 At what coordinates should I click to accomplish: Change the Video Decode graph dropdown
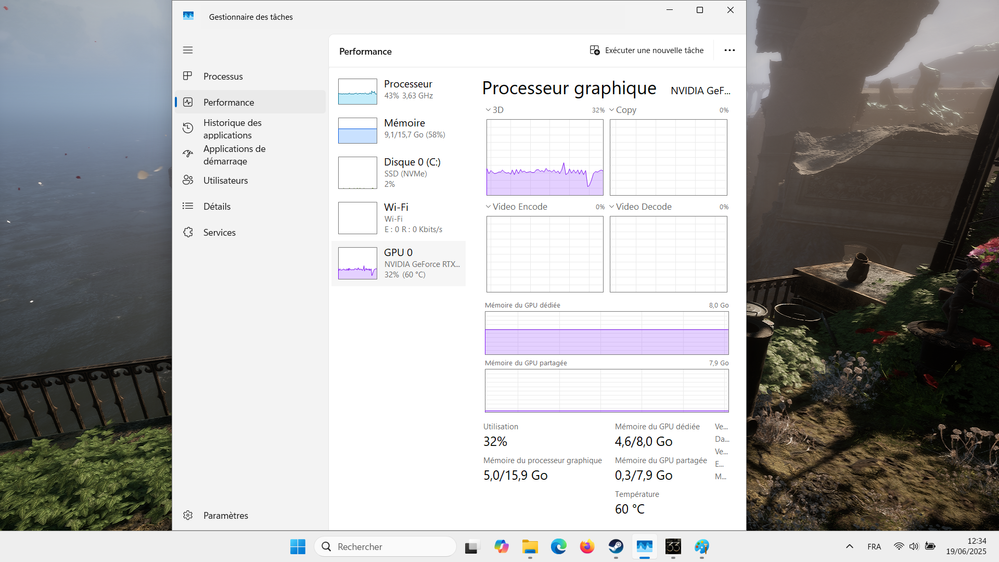612,207
